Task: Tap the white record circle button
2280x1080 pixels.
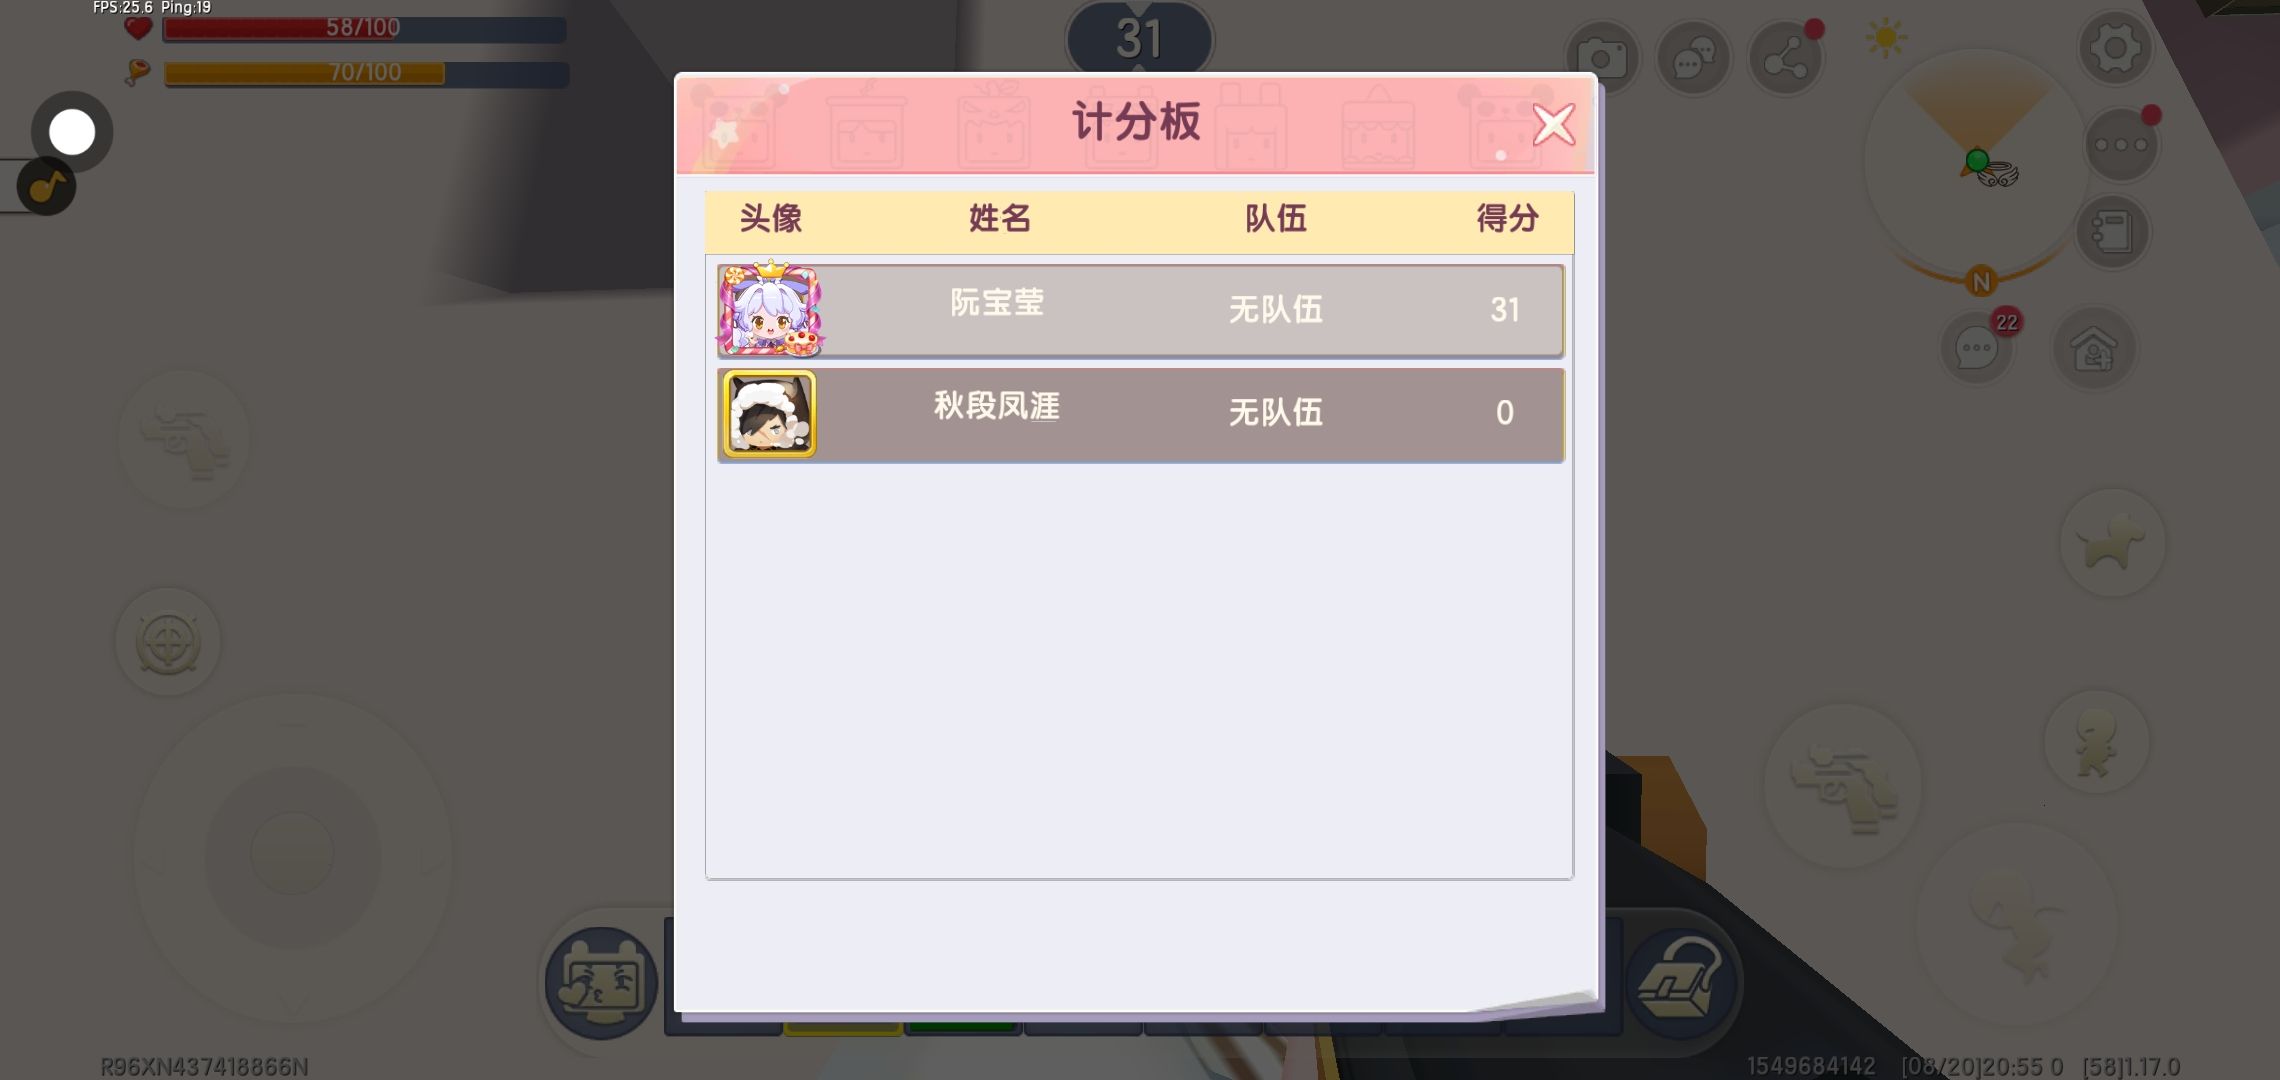Action: point(71,132)
